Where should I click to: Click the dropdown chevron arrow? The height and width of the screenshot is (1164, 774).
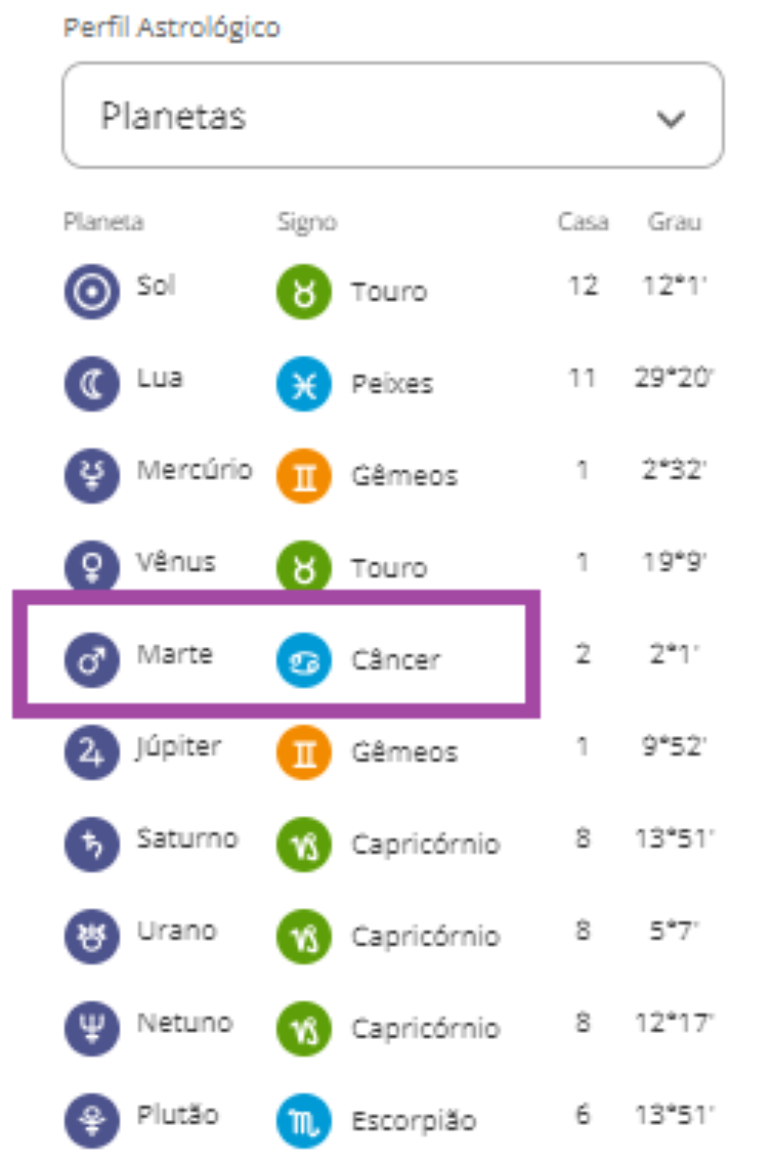click(x=670, y=118)
